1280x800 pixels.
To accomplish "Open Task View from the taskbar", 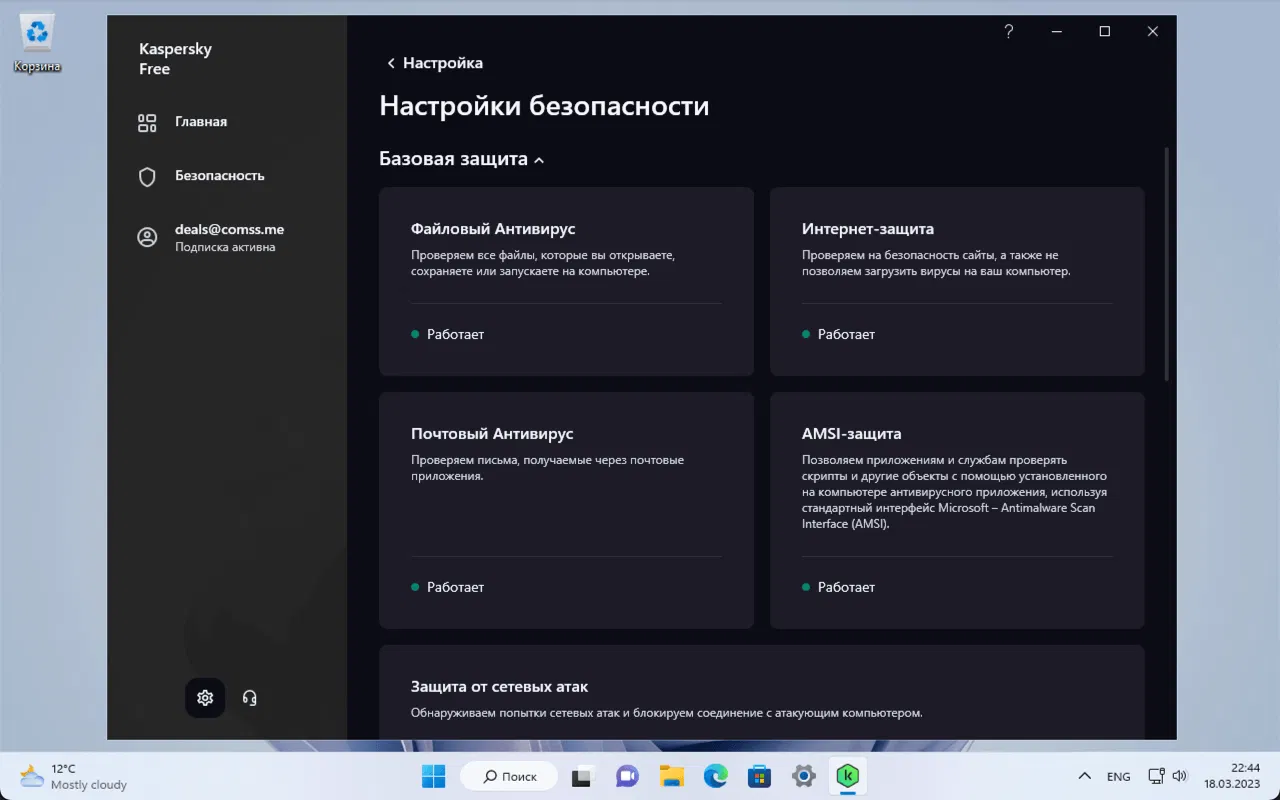I will [582, 776].
